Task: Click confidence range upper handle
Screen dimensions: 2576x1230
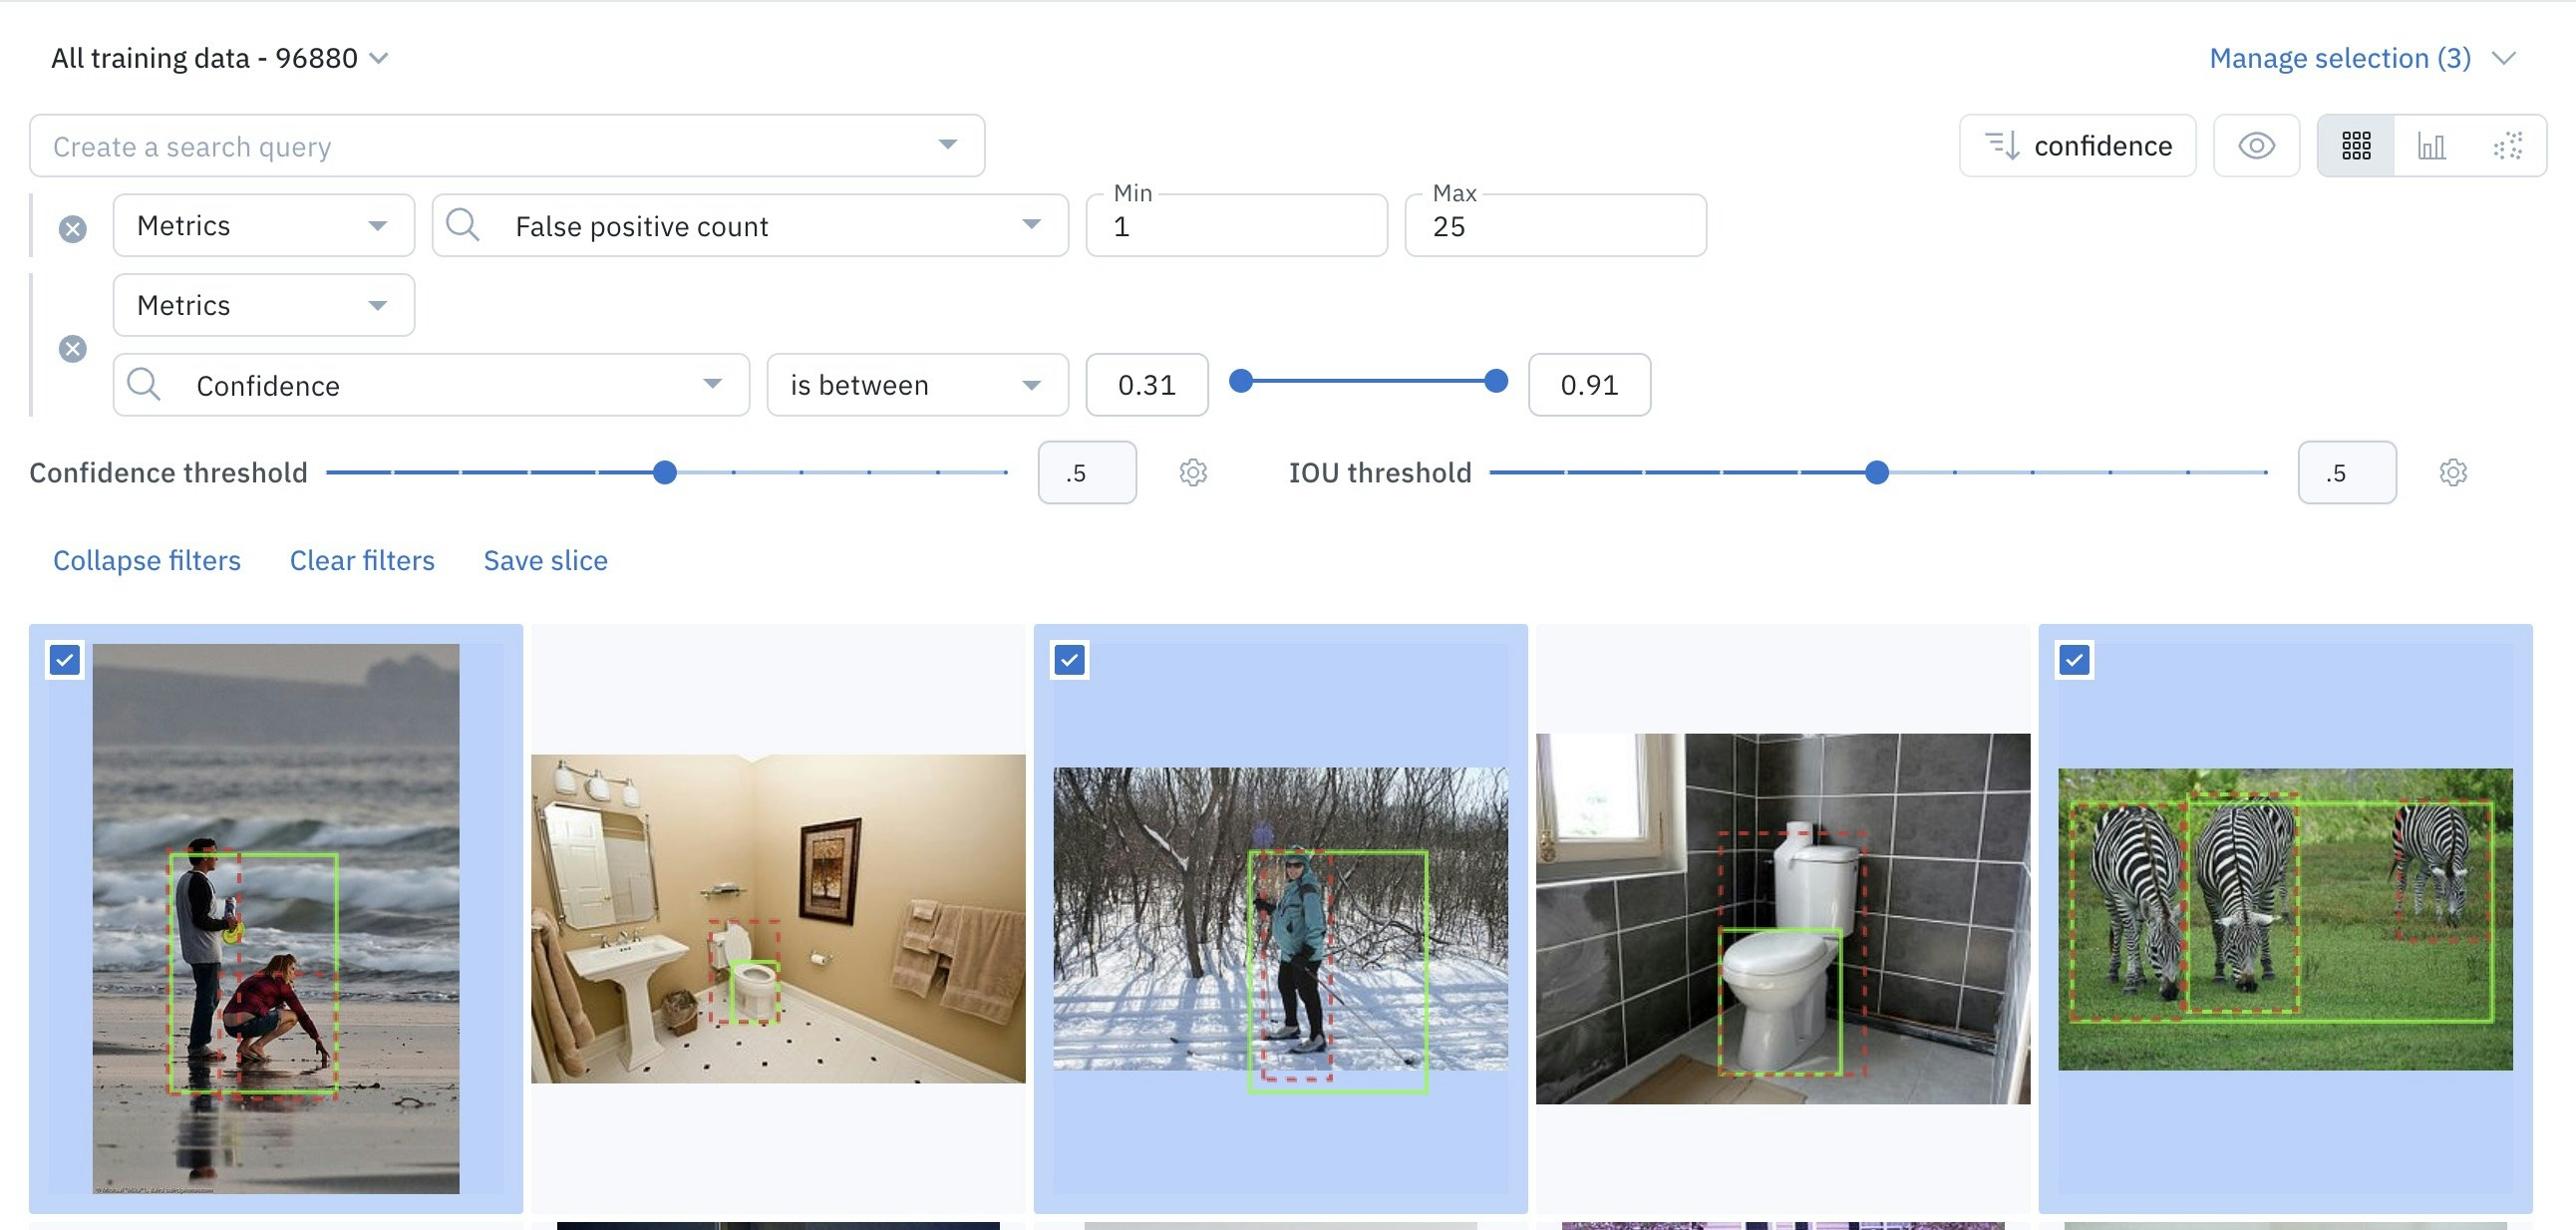Action: [1496, 381]
